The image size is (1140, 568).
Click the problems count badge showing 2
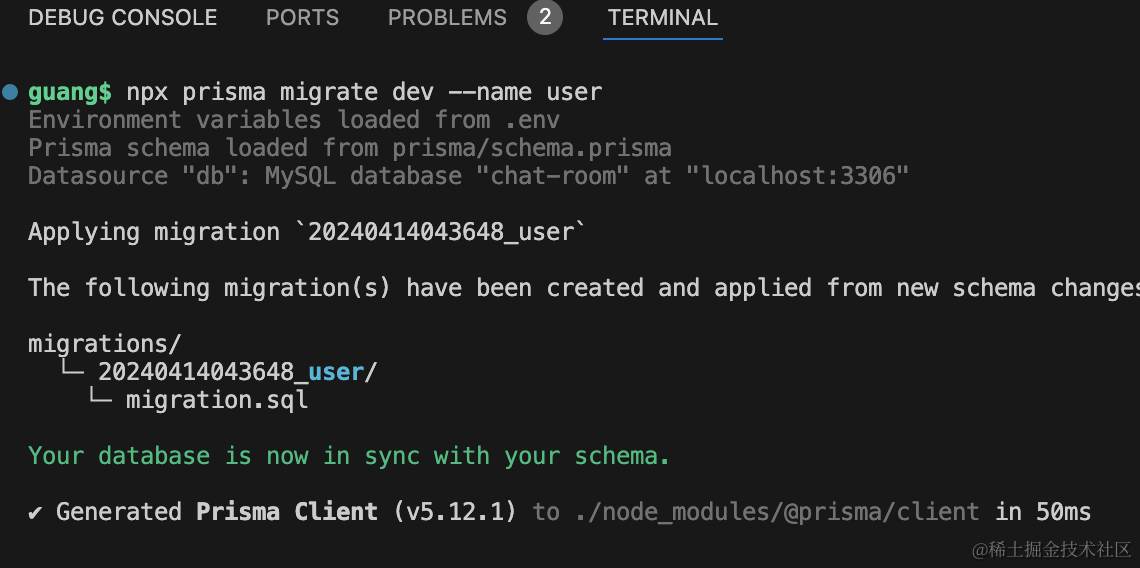coord(545,18)
